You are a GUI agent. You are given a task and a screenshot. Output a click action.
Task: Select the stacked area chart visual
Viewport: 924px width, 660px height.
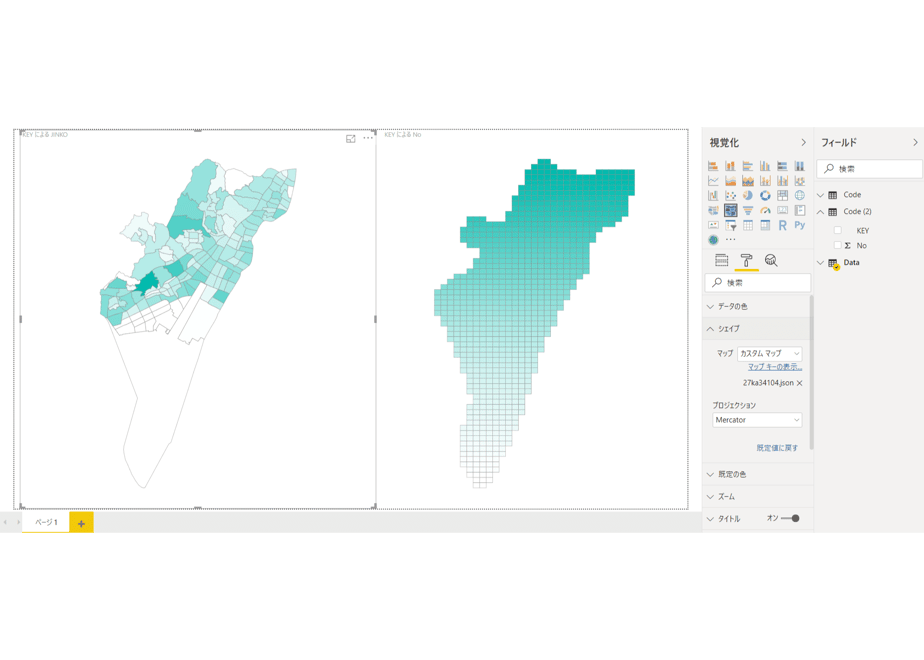tap(748, 181)
